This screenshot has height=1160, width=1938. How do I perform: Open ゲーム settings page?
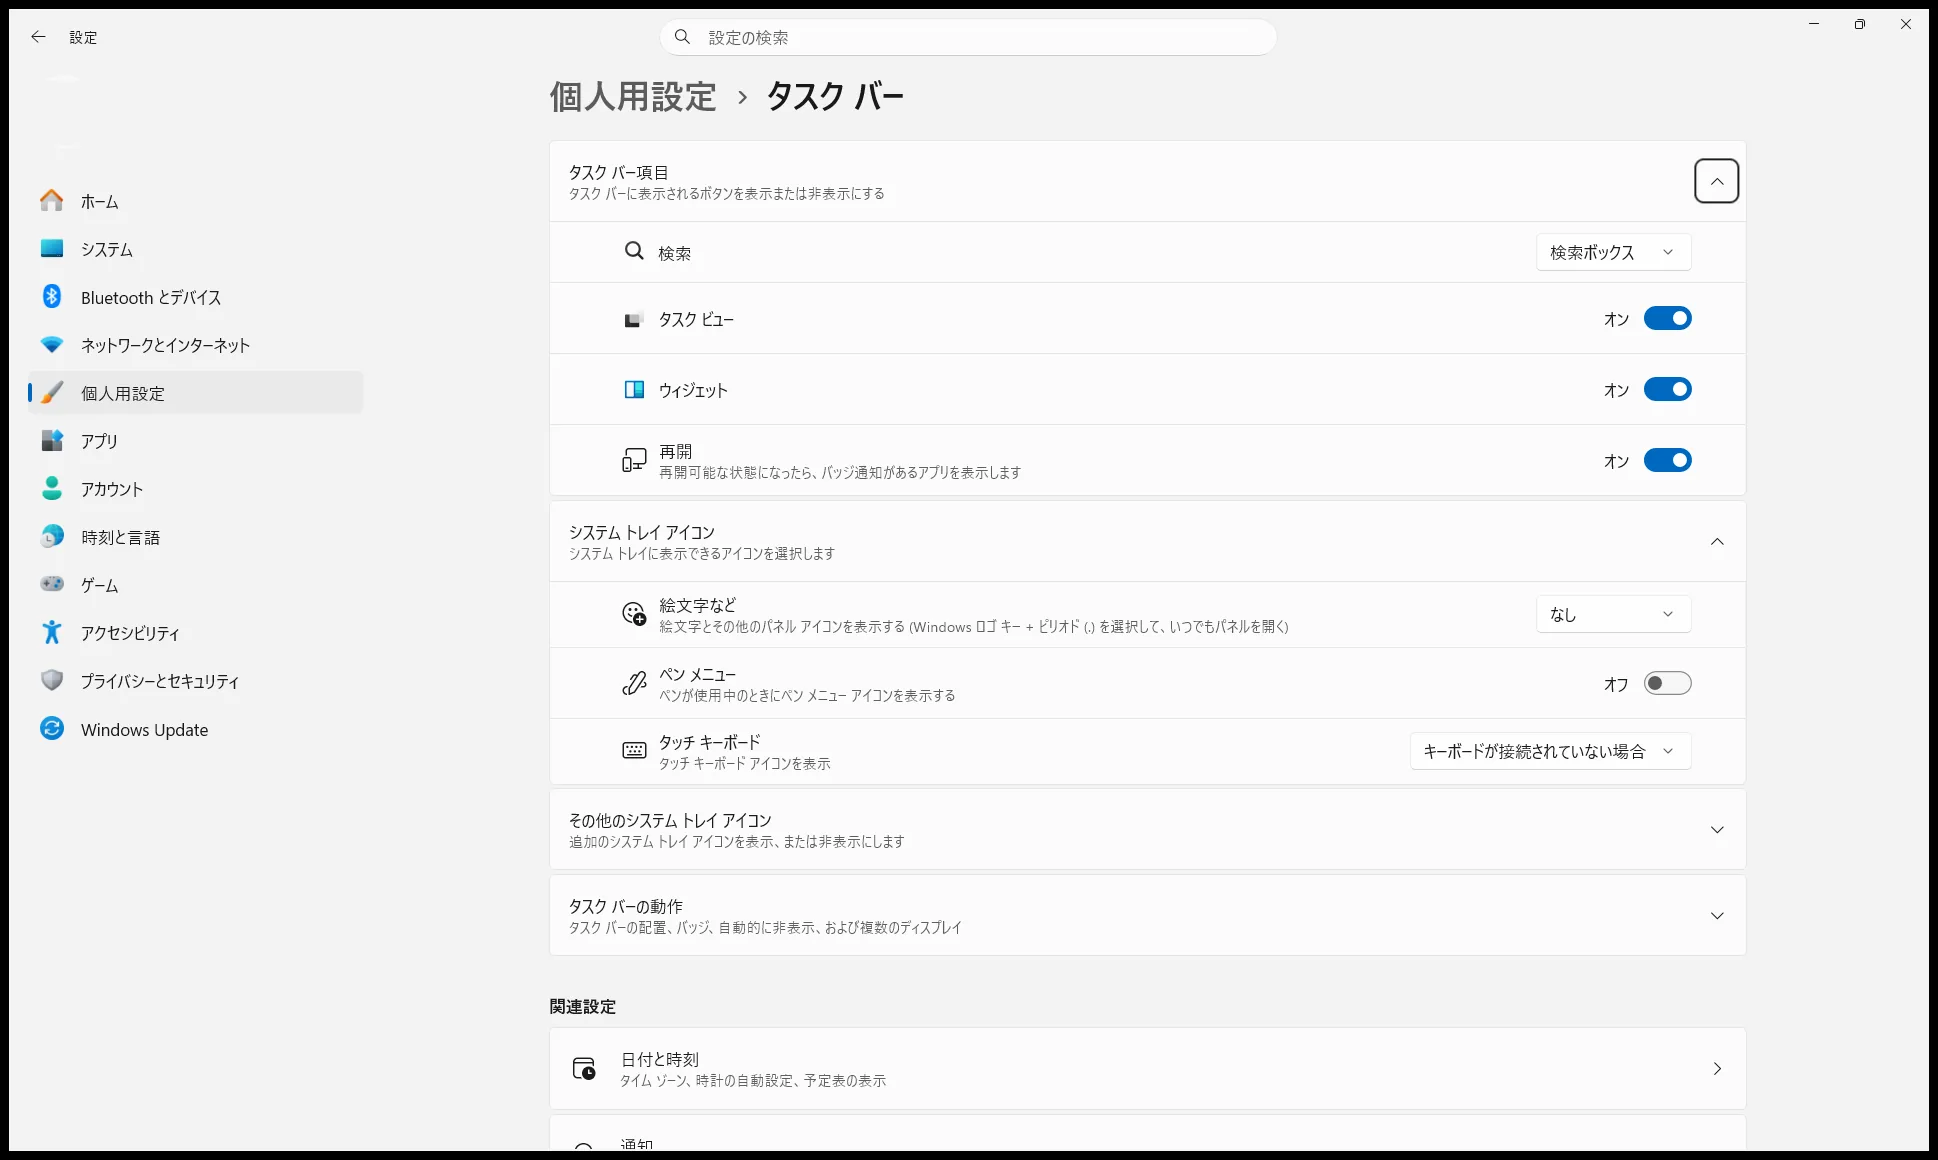pyautogui.click(x=195, y=585)
